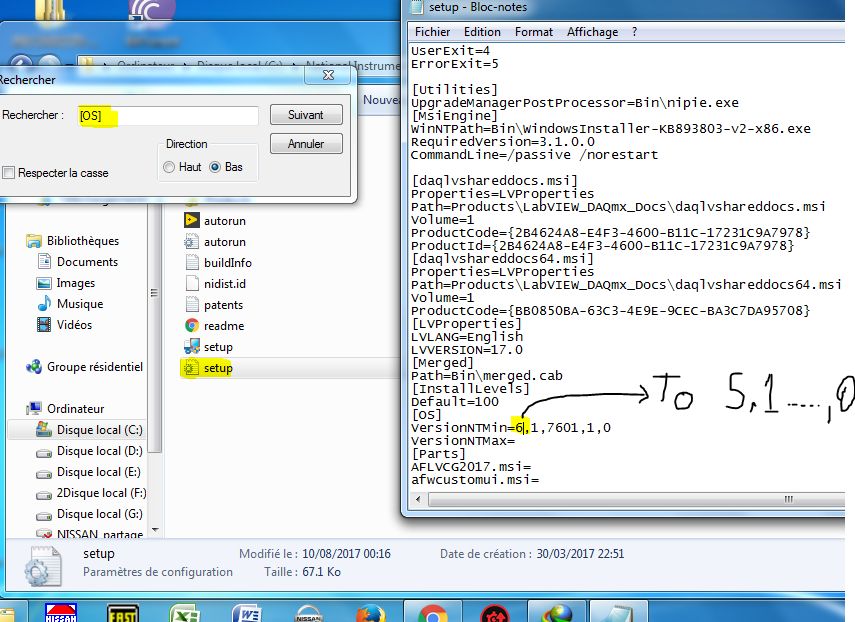Open Excel from the taskbar

click(184, 613)
